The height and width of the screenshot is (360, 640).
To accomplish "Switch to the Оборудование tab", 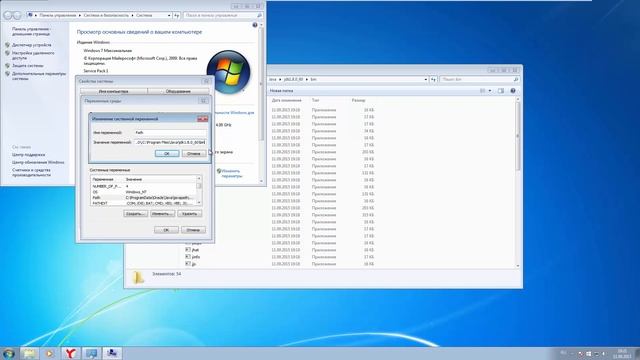I will tap(178, 91).
